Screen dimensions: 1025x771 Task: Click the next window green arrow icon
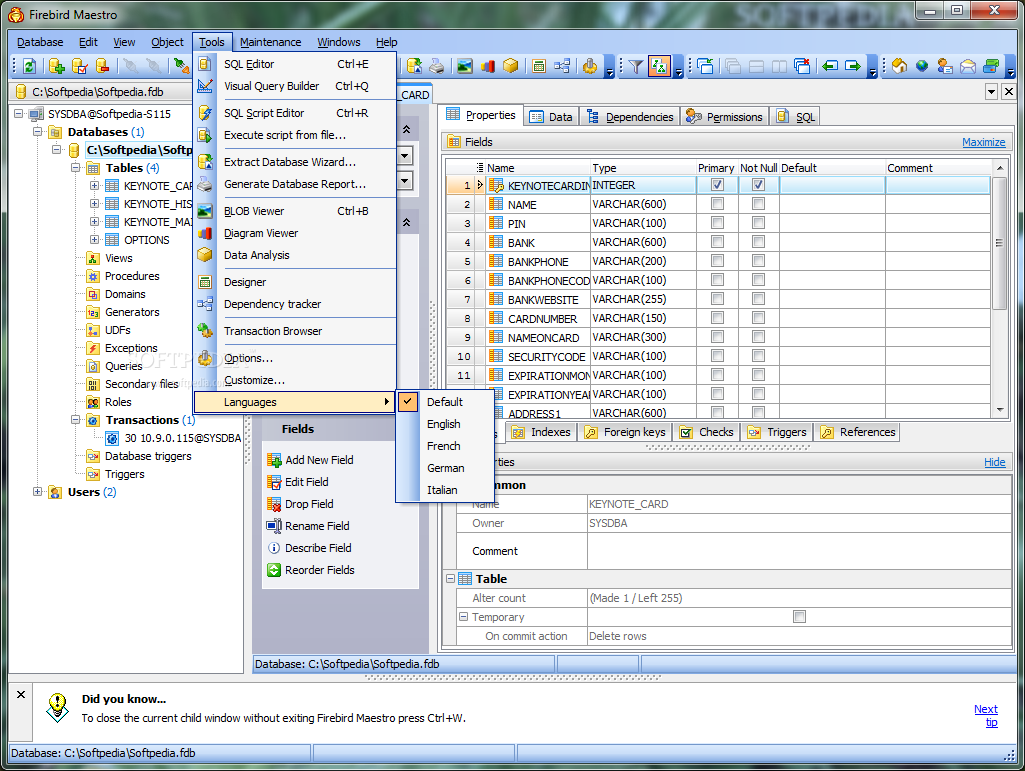(x=853, y=66)
